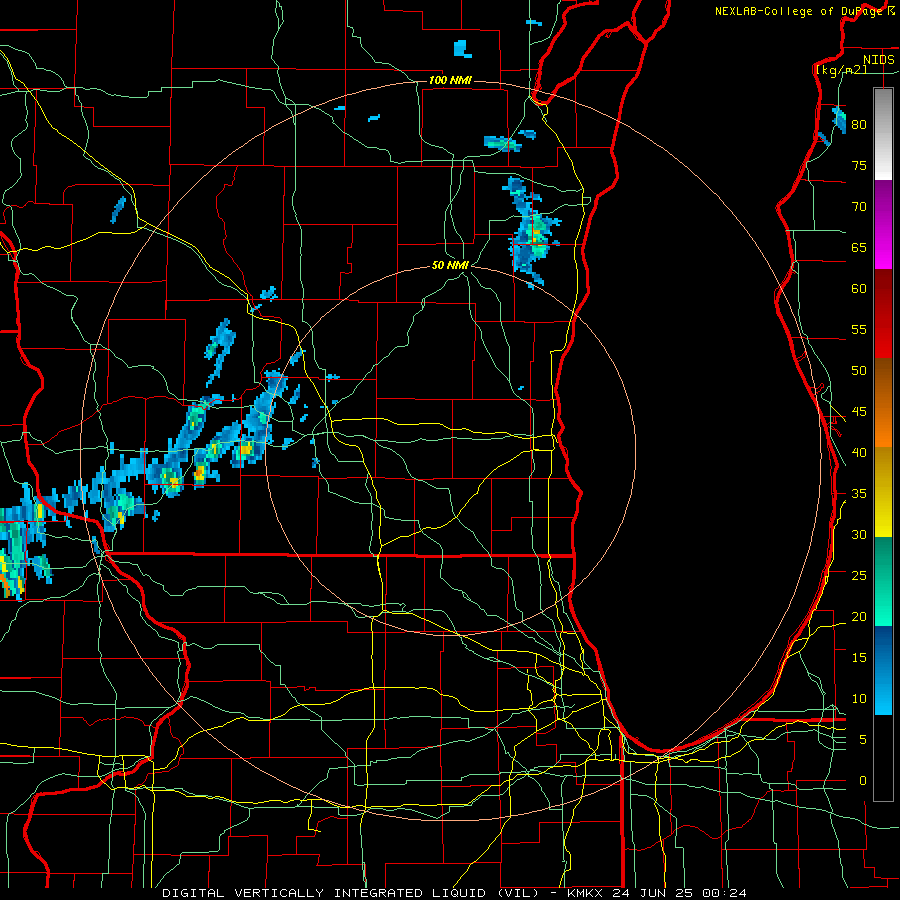Click the color scale value 65

coord(859,248)
